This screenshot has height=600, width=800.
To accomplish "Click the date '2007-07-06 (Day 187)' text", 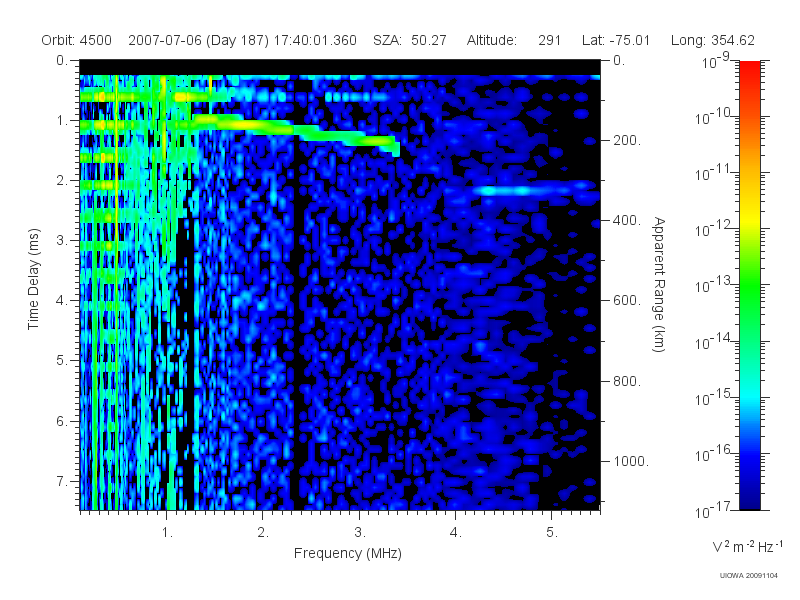I will click(198, 40).
